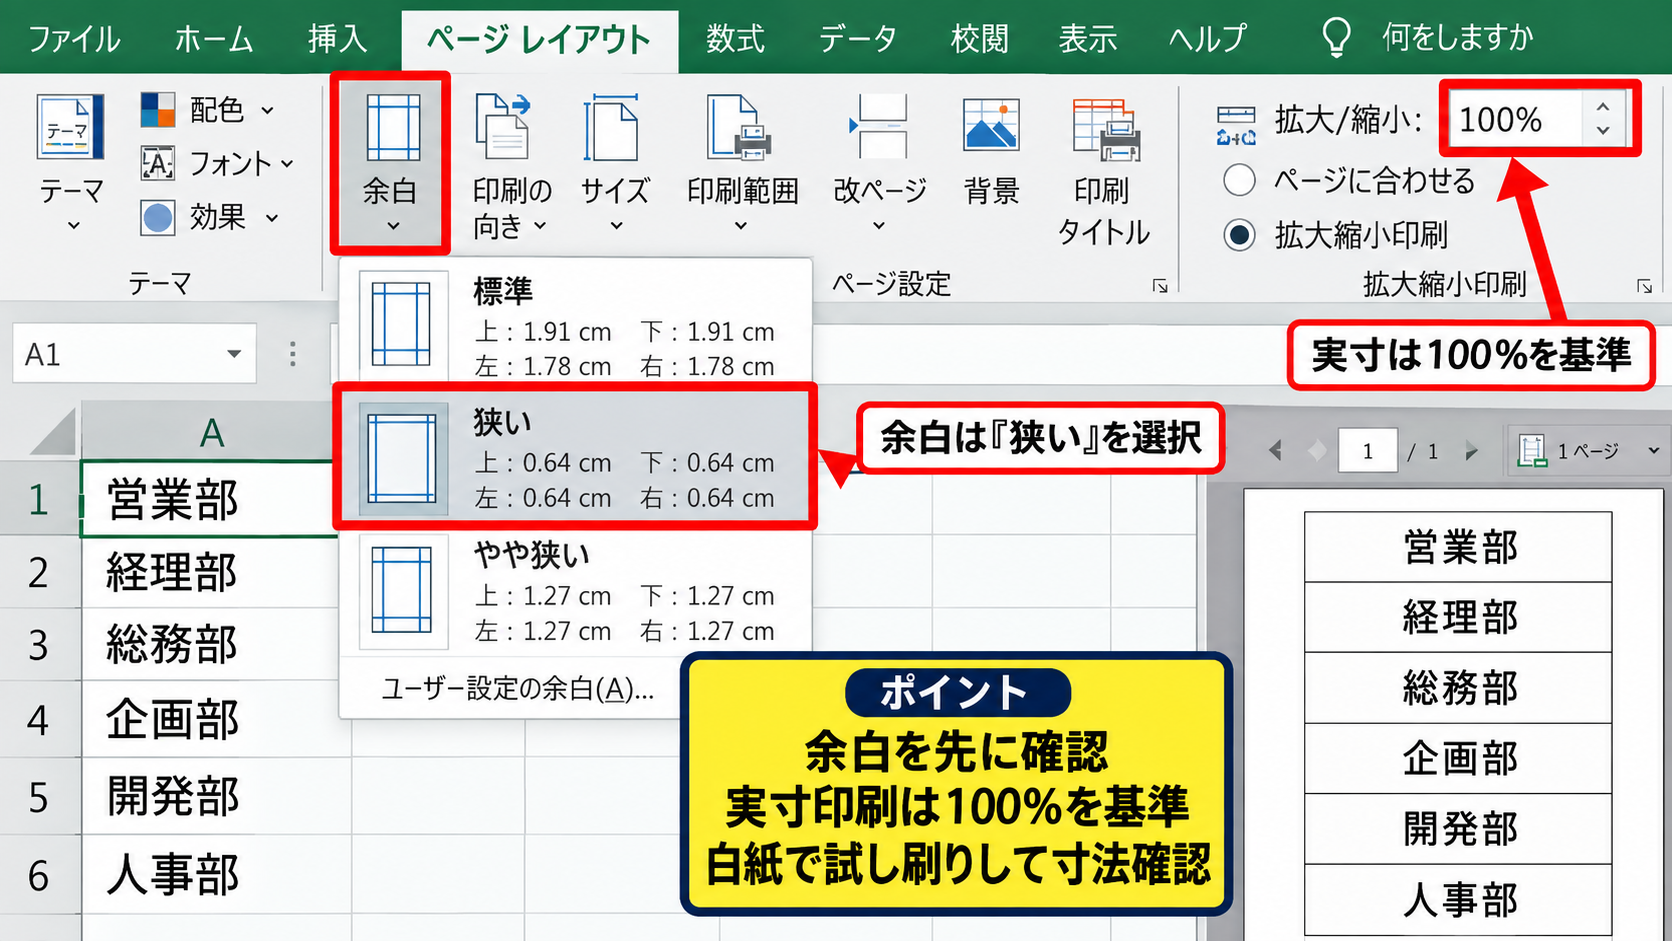Increase the scale percentage with up arrow
Screen dimensions: 1672x941
point(1603,107)
